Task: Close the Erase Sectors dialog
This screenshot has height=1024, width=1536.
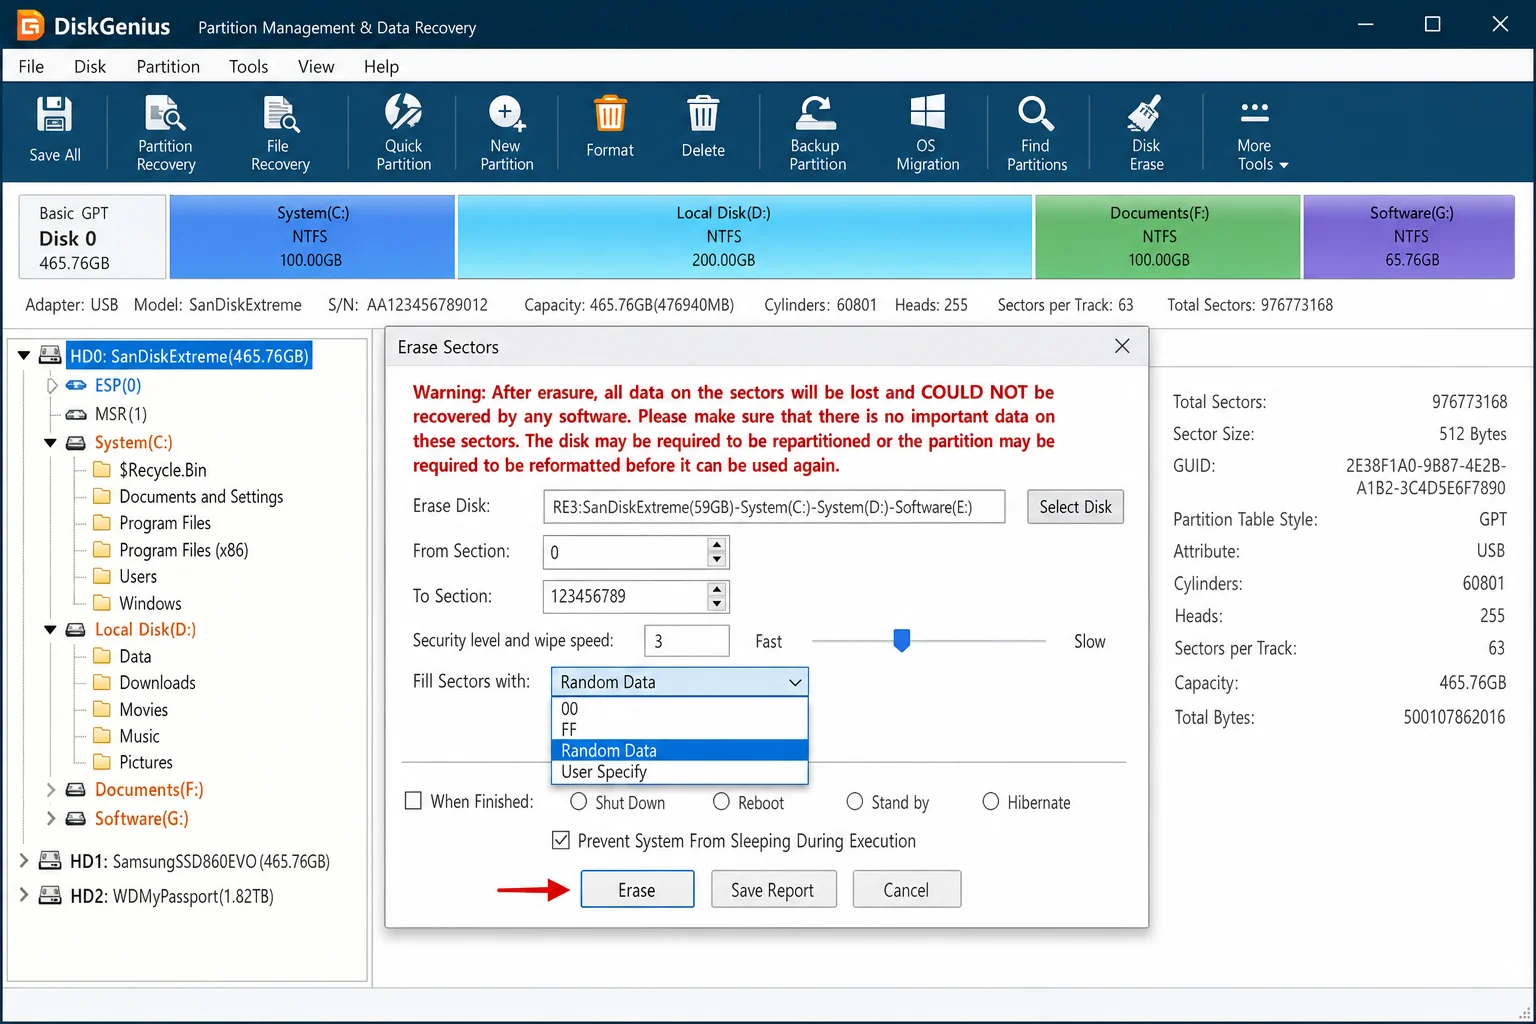Action: pos(1122,346)
